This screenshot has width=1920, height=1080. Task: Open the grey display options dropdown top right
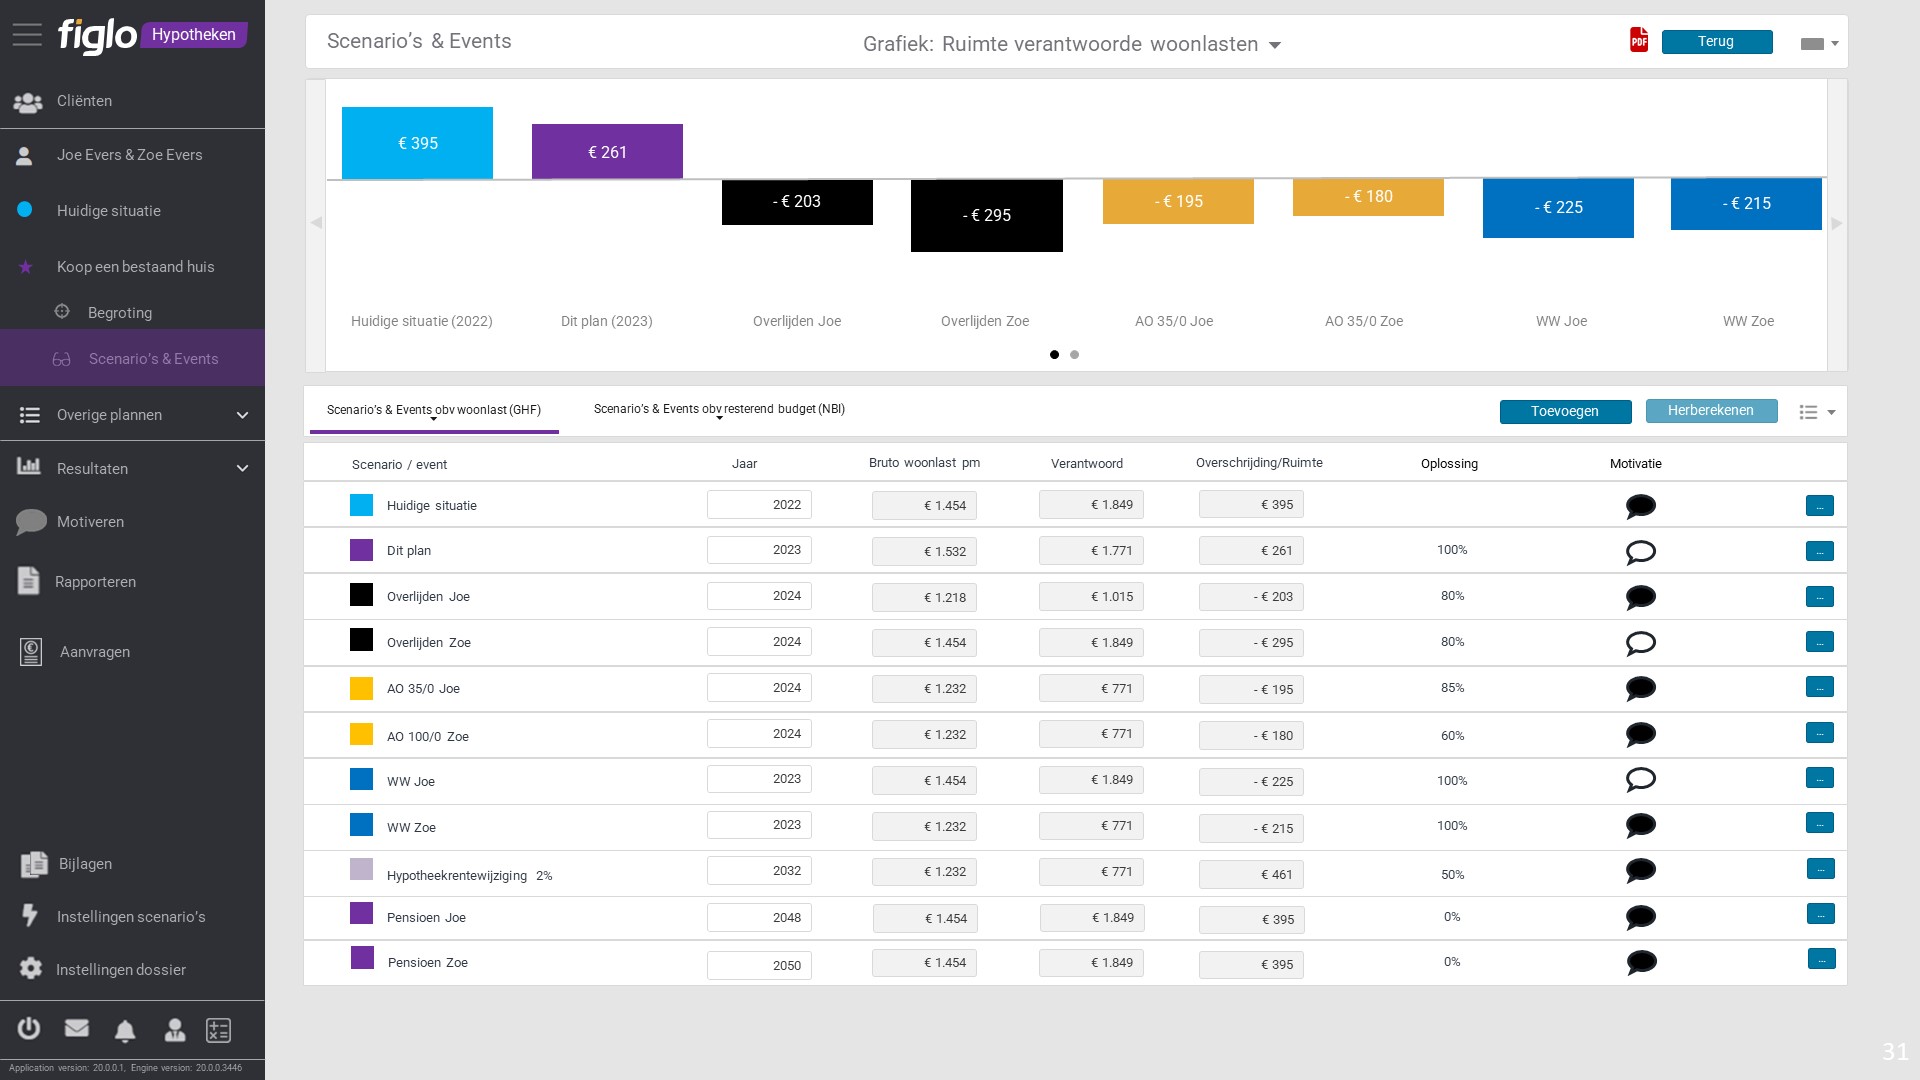tap(1819, 44)
